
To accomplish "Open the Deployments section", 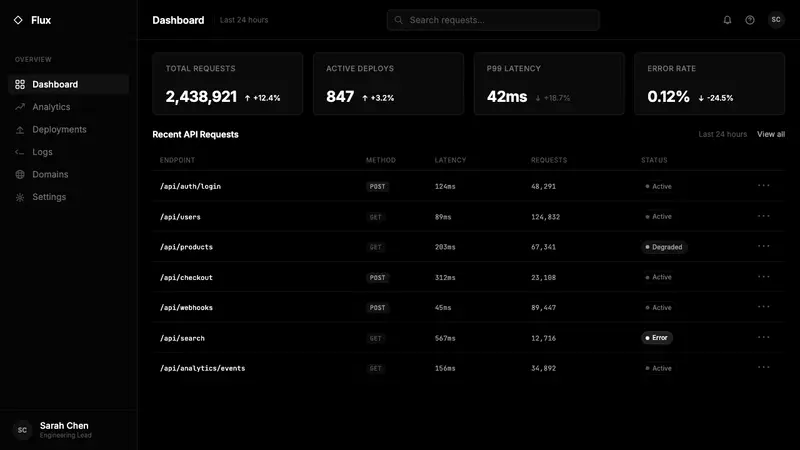I will 68,130.
